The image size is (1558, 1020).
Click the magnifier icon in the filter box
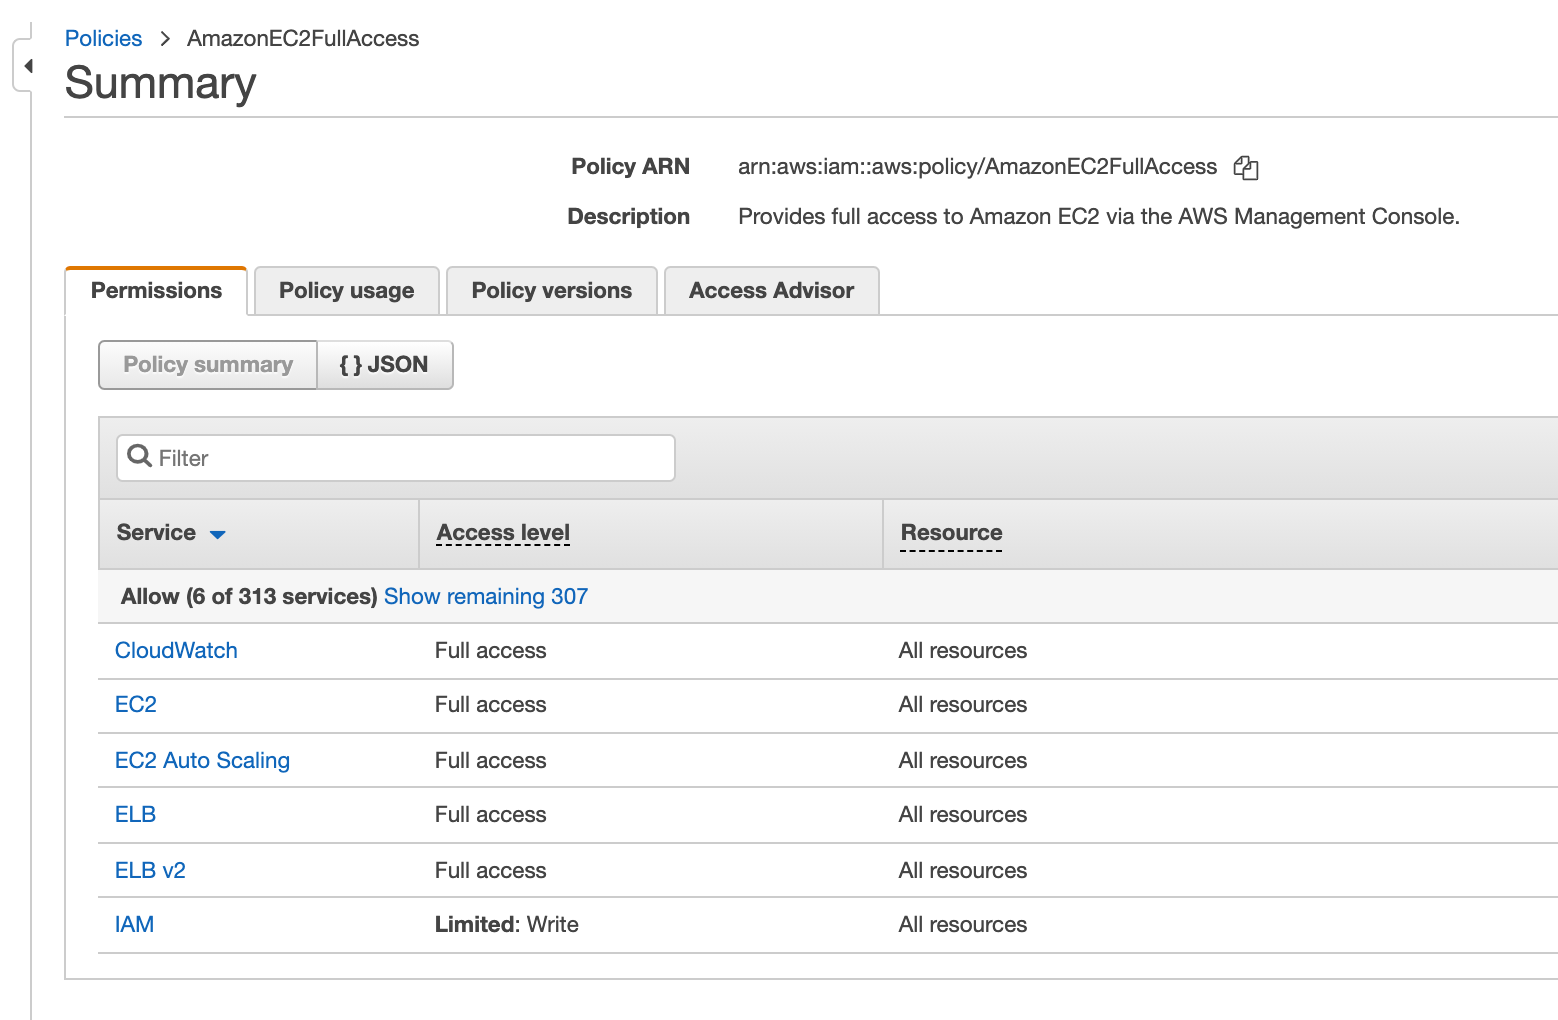coord(139,457)
